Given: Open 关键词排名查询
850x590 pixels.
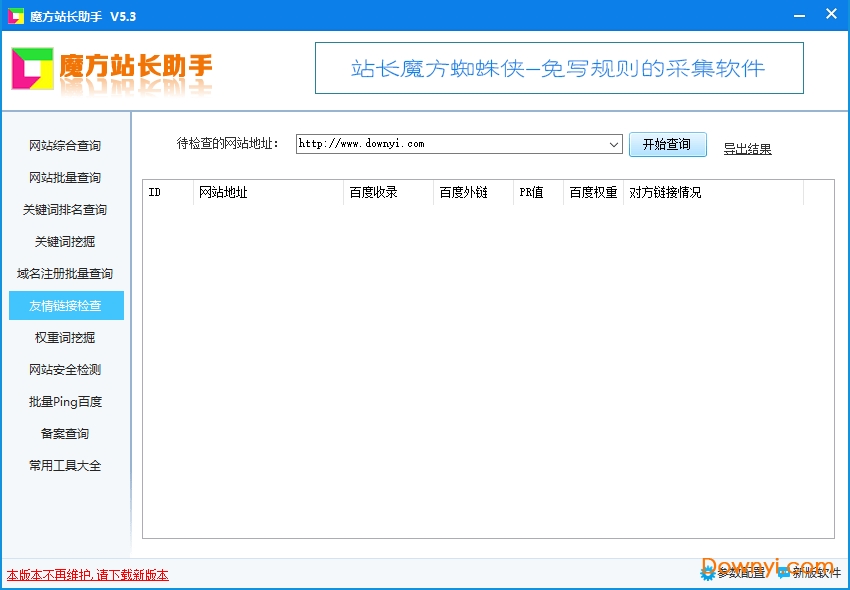Looking at the screenshot, I should (x=66, y=209).
